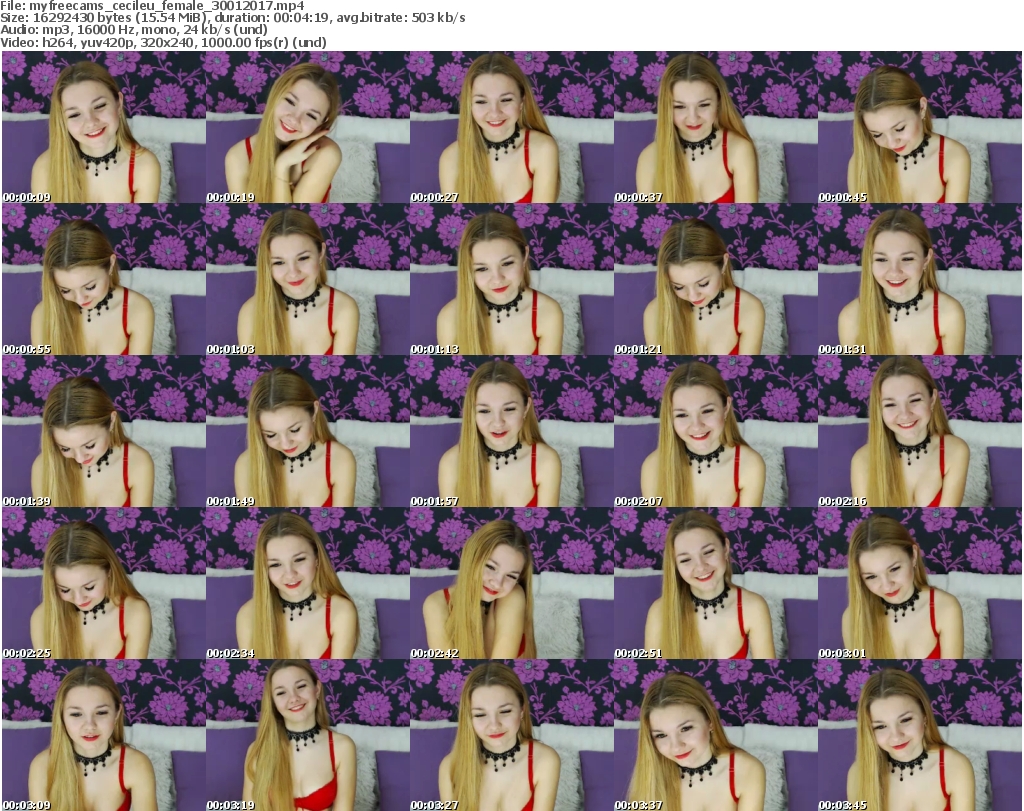
Task: Select the thumbnail timestamped 00:03:19
Action: pos(306,735)
